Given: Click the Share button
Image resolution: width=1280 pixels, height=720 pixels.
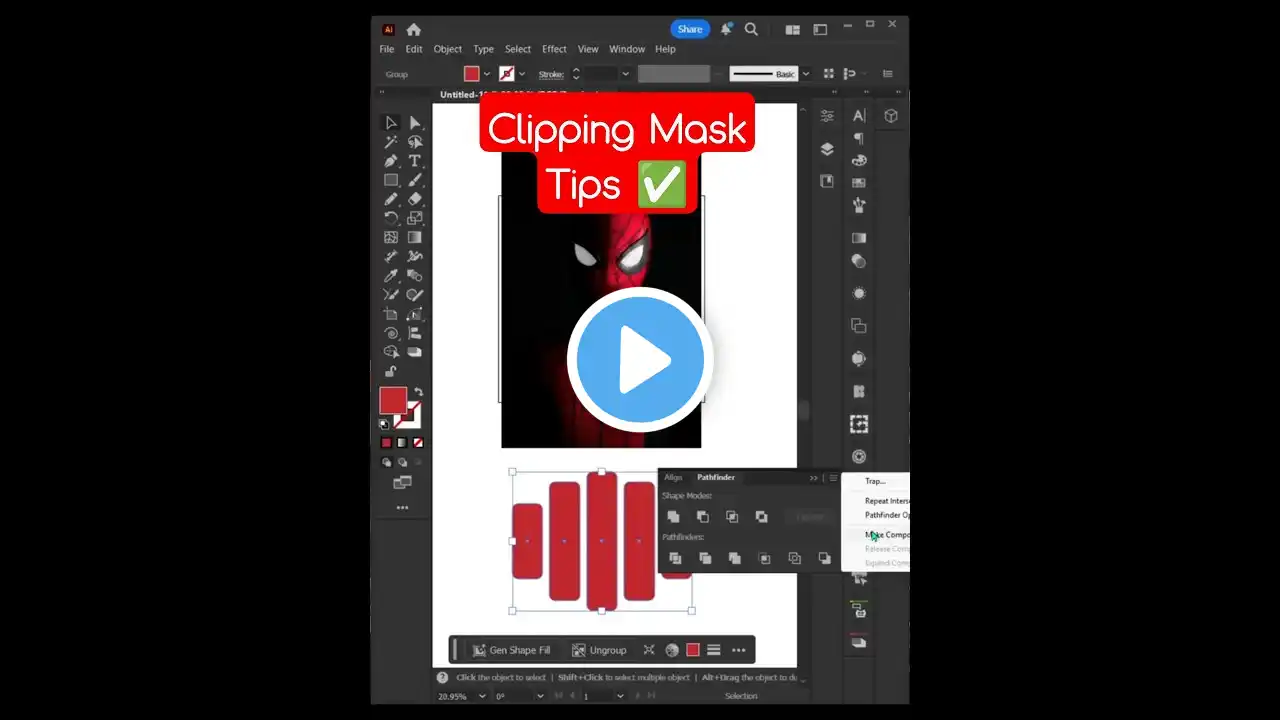Looking at the screenshot, I should click(690, 29).
